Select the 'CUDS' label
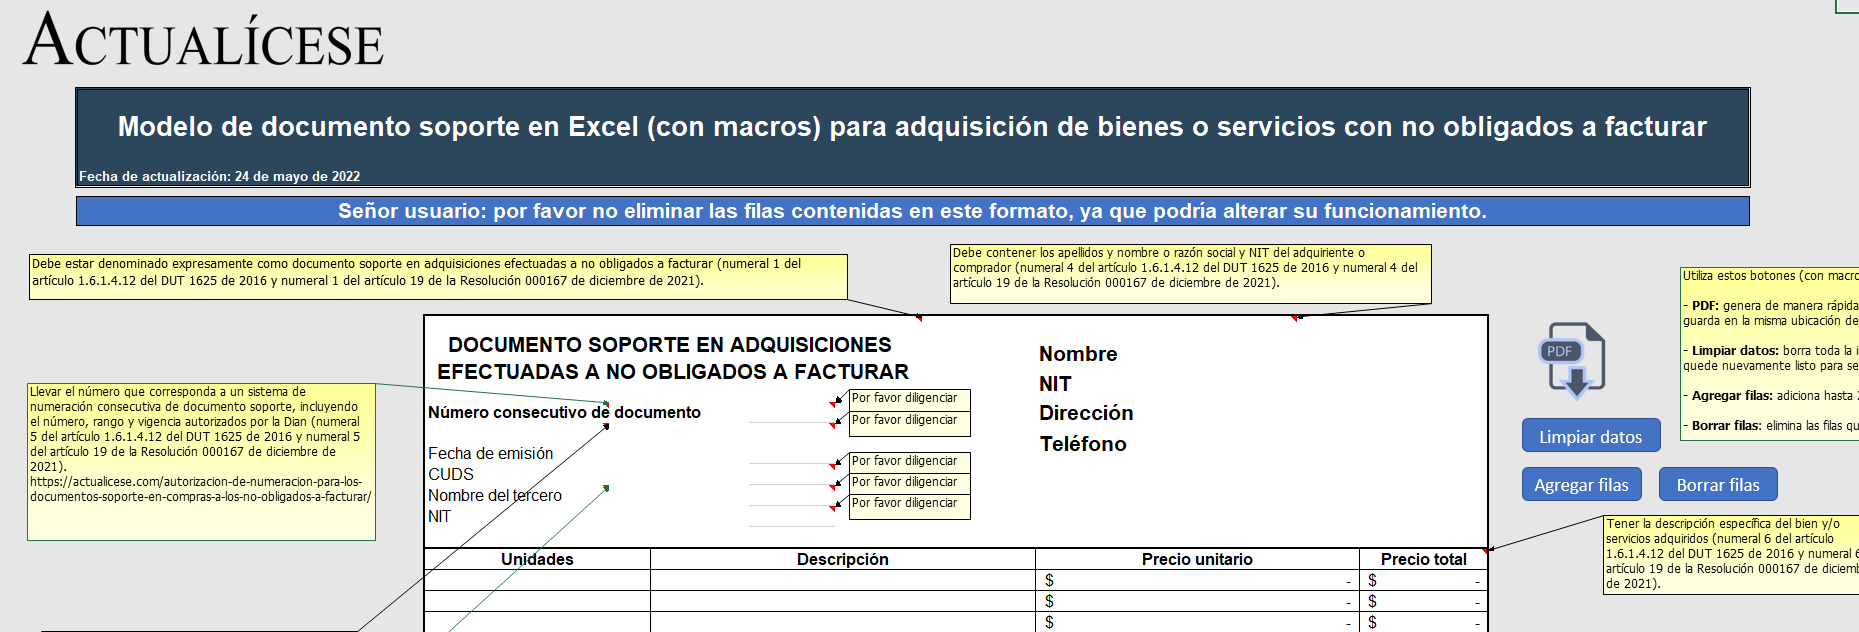 tap(451, 474)
